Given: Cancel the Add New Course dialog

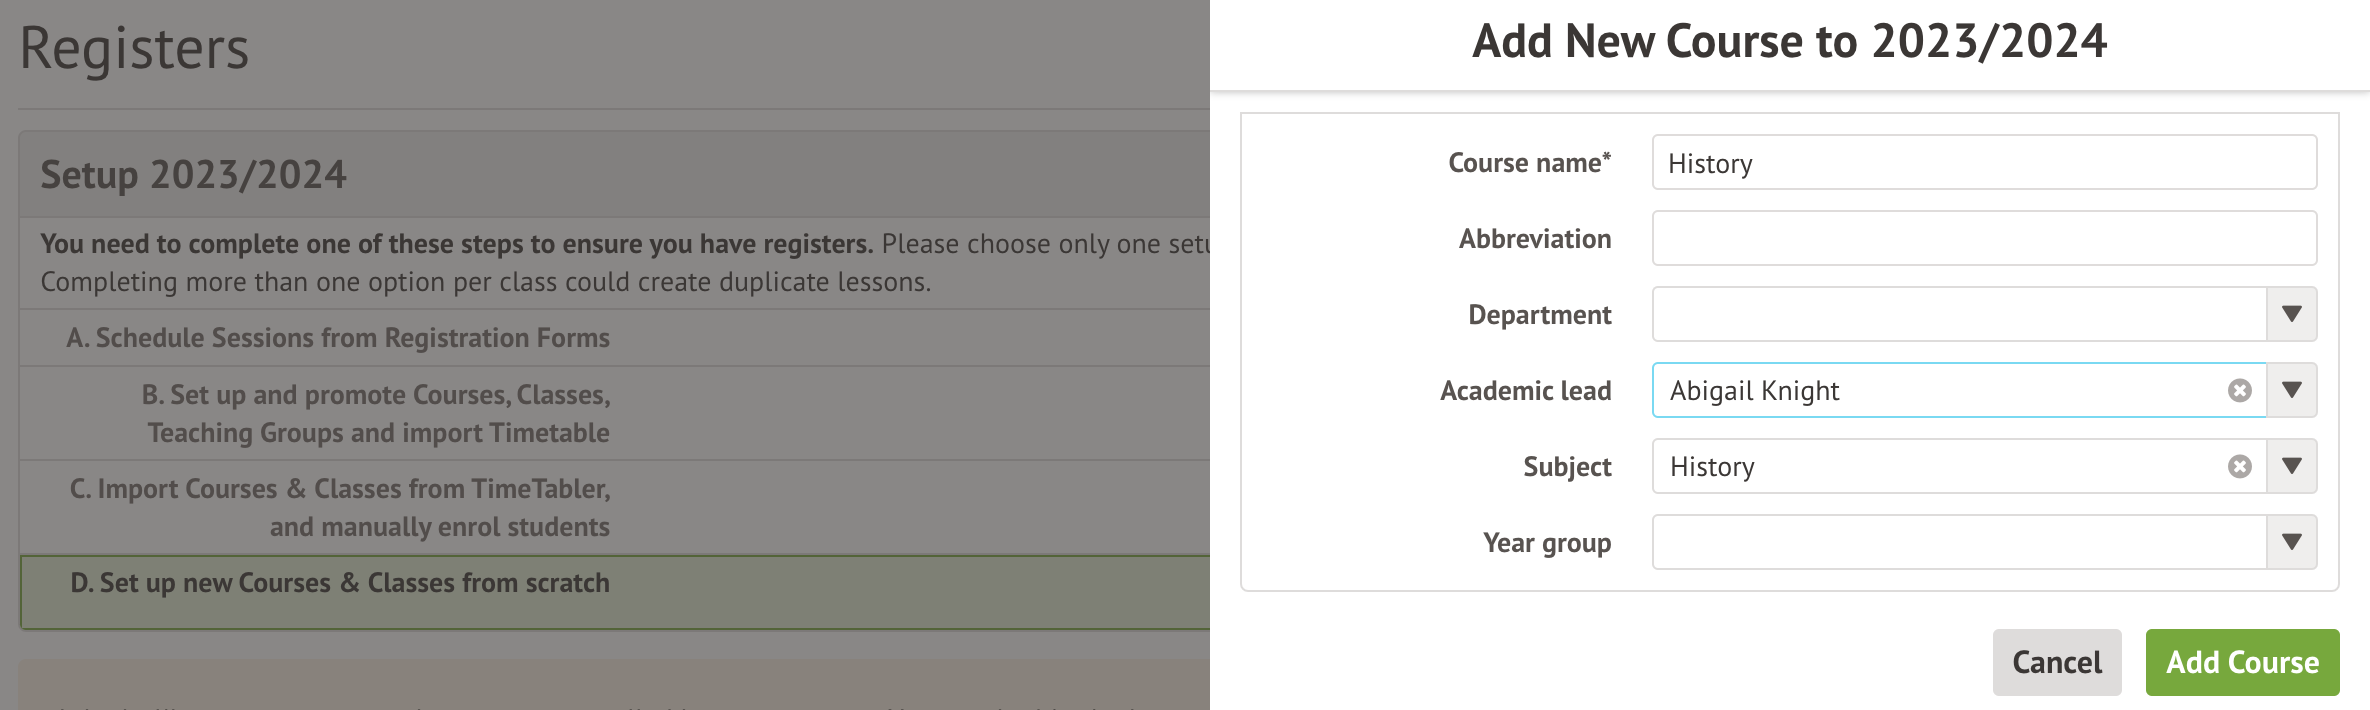Looking at the screenshot, I should pos(2056,662).
